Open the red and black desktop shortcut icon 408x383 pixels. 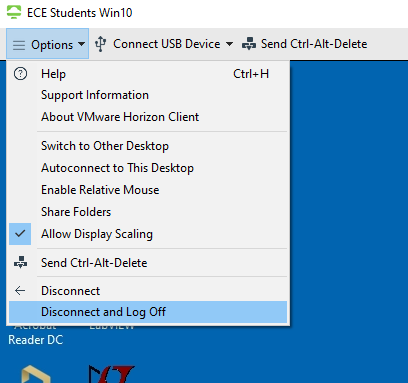tap(112, 374)
